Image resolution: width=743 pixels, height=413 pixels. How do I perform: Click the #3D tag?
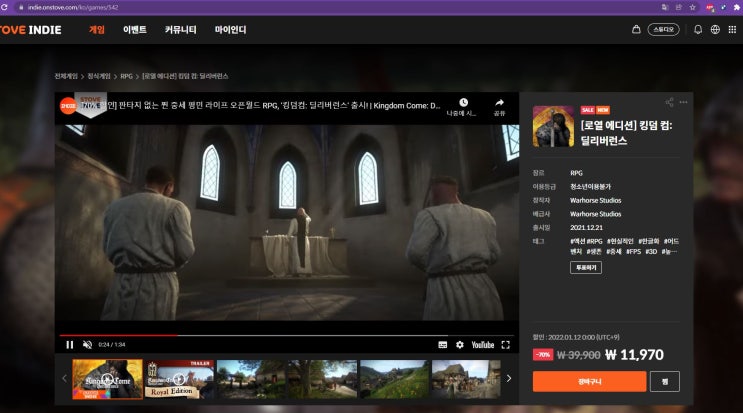(651, 251)
